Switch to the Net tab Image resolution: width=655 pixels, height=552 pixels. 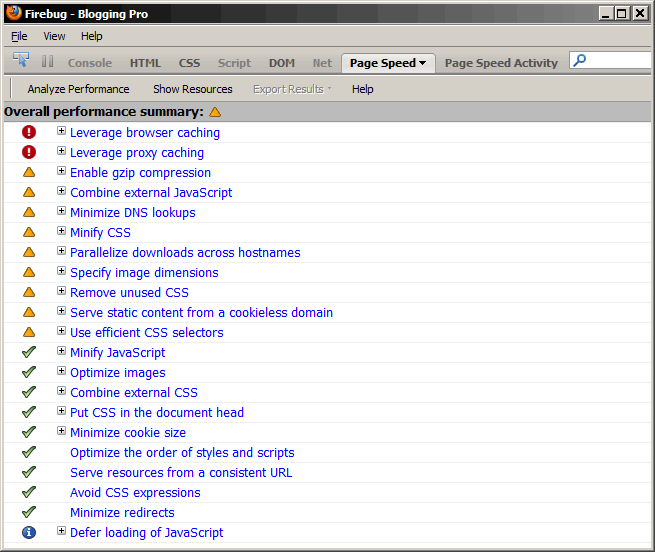click(322, 63)
